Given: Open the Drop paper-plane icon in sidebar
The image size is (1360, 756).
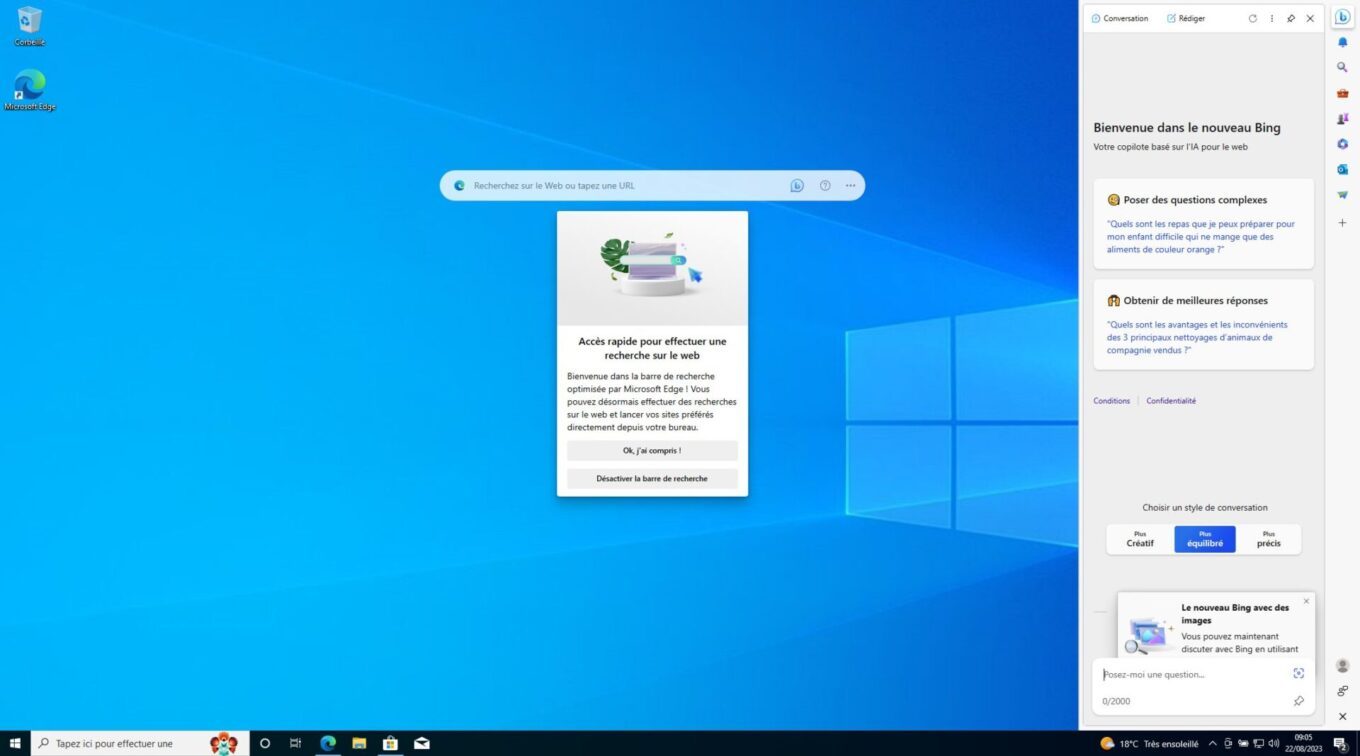Looking at the screenshot, I should pyautogui.click(x=1343, y=195).
